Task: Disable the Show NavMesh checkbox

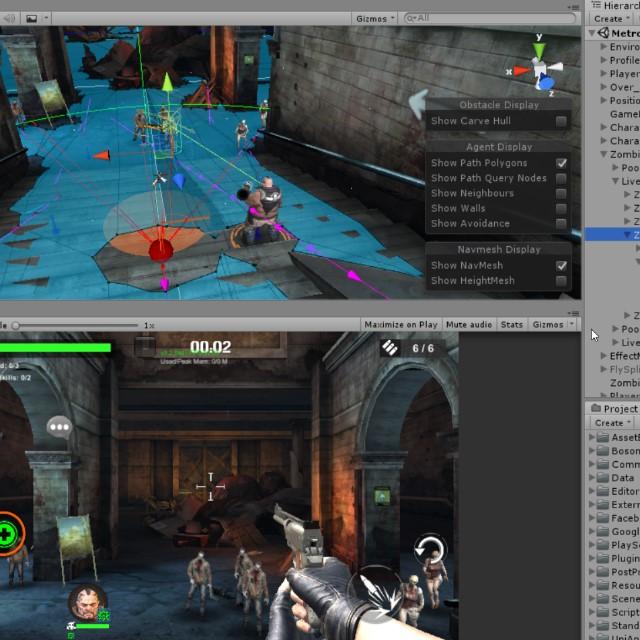Action: coord(561,265)
